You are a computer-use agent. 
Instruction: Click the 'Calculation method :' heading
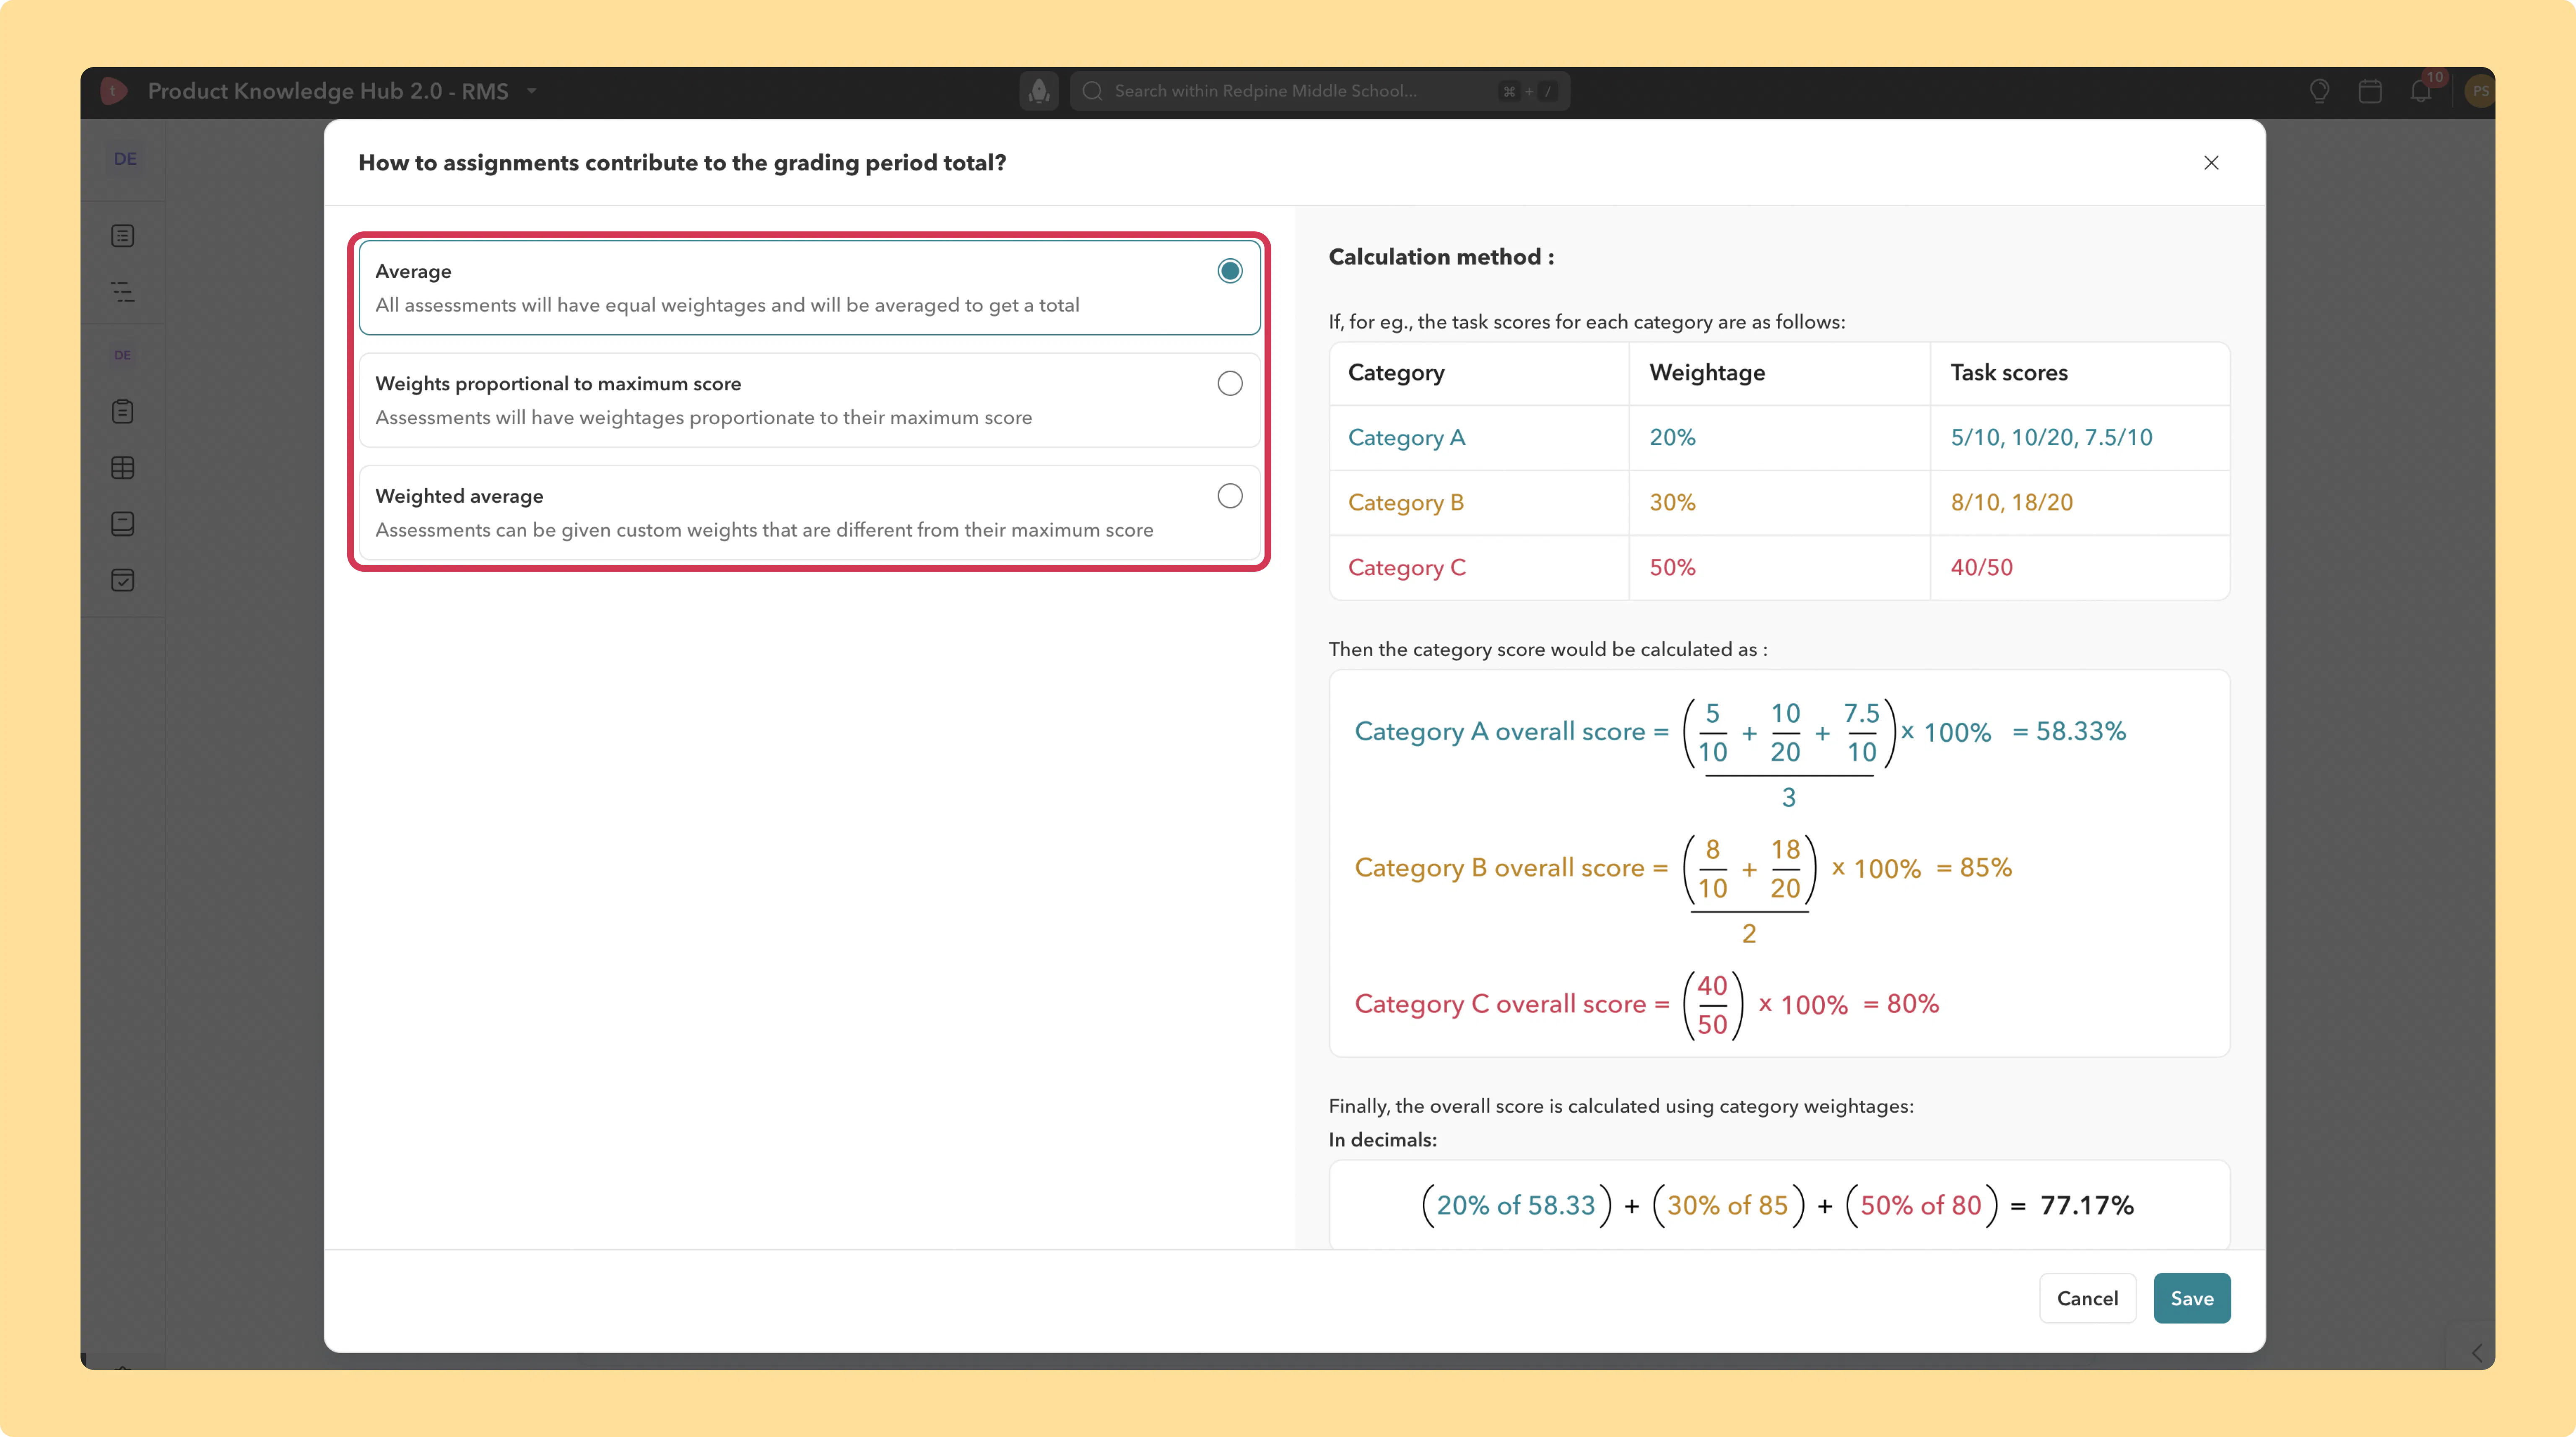[1441, 257]
